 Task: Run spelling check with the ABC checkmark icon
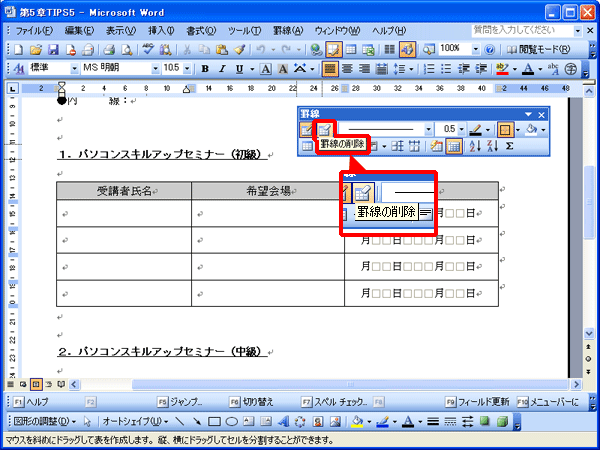(148, 49)
